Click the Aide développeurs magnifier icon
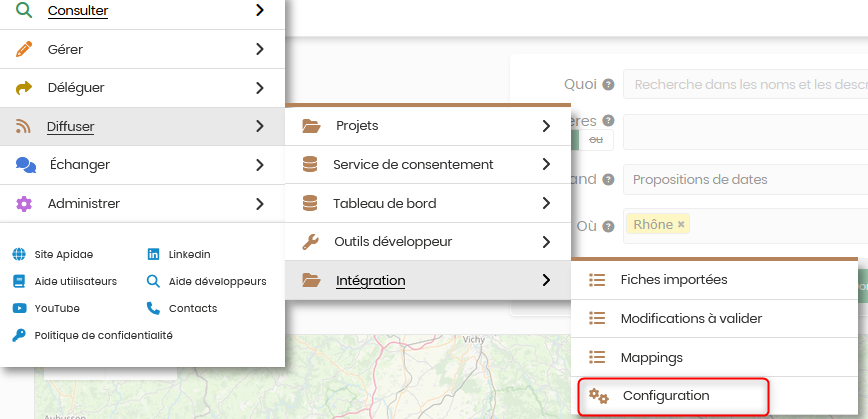This screenshot has height=419, width=868. (x=153, y=281)
